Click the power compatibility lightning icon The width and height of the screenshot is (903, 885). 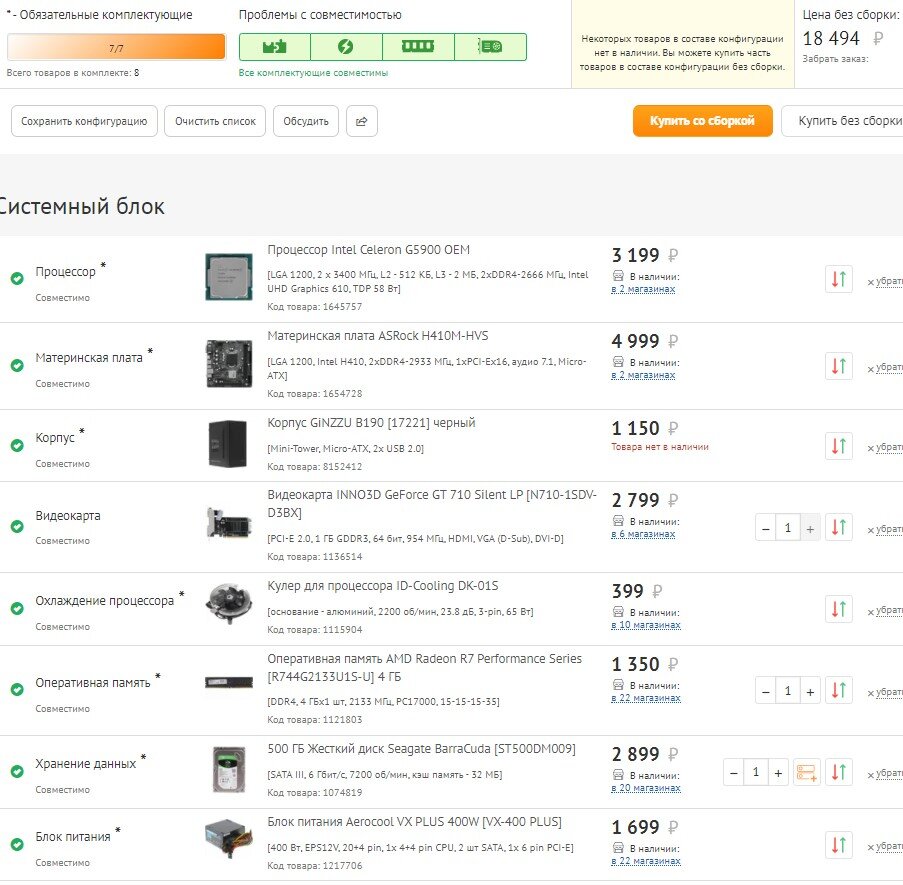point(346,47)
